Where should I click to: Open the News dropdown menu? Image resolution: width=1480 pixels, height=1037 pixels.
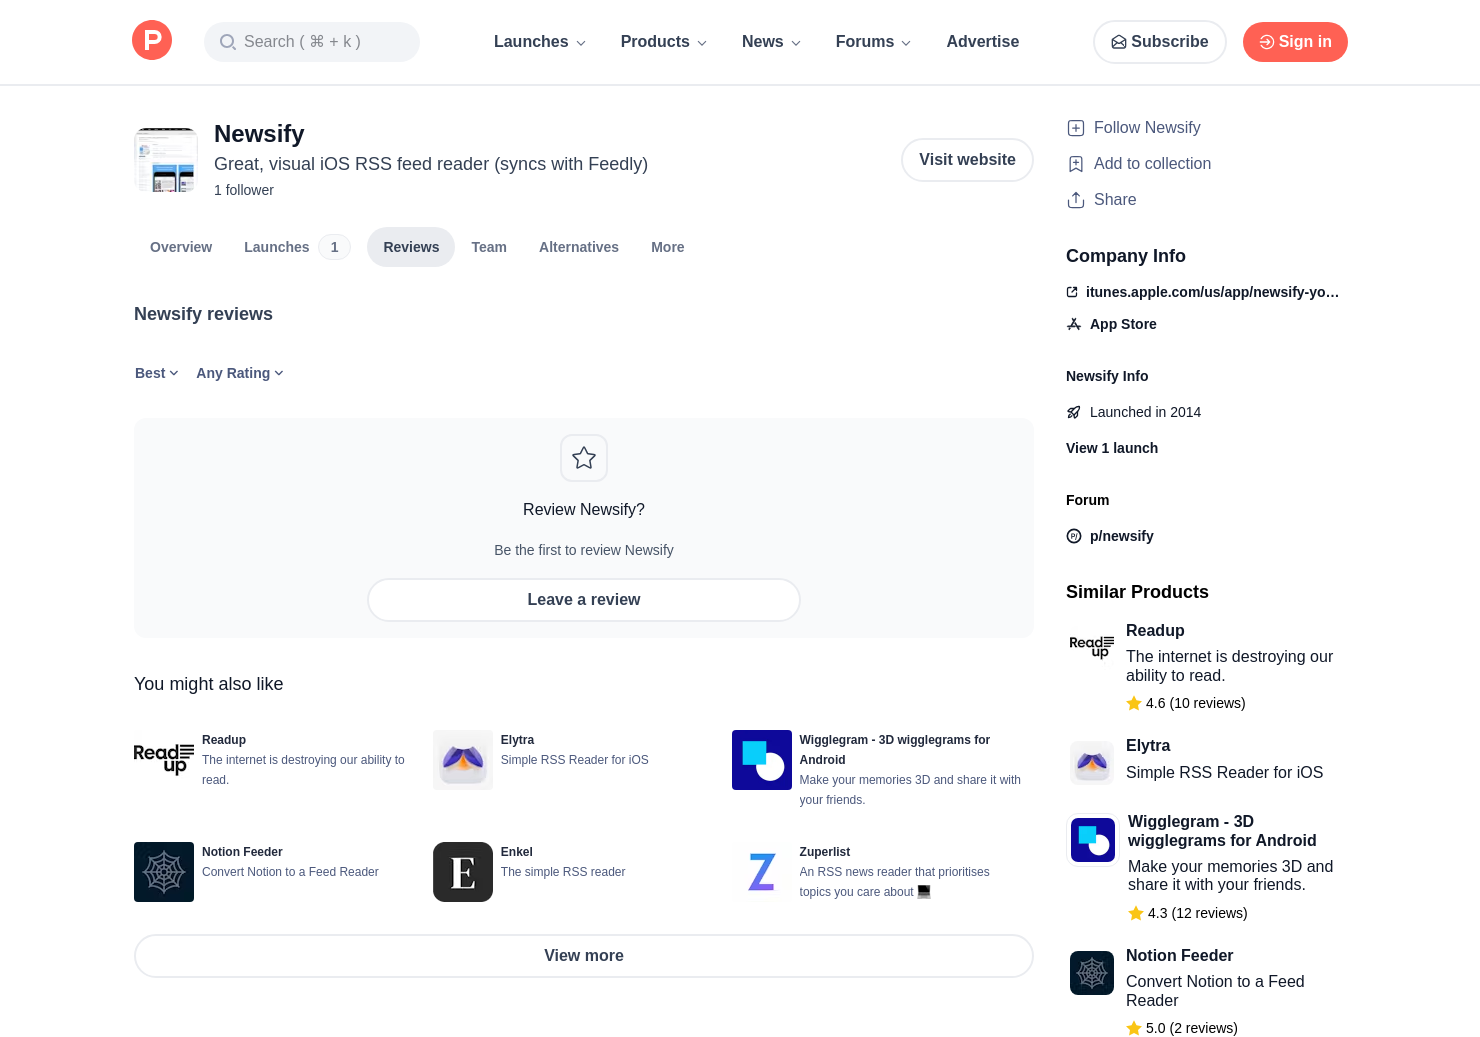point(771,42)
